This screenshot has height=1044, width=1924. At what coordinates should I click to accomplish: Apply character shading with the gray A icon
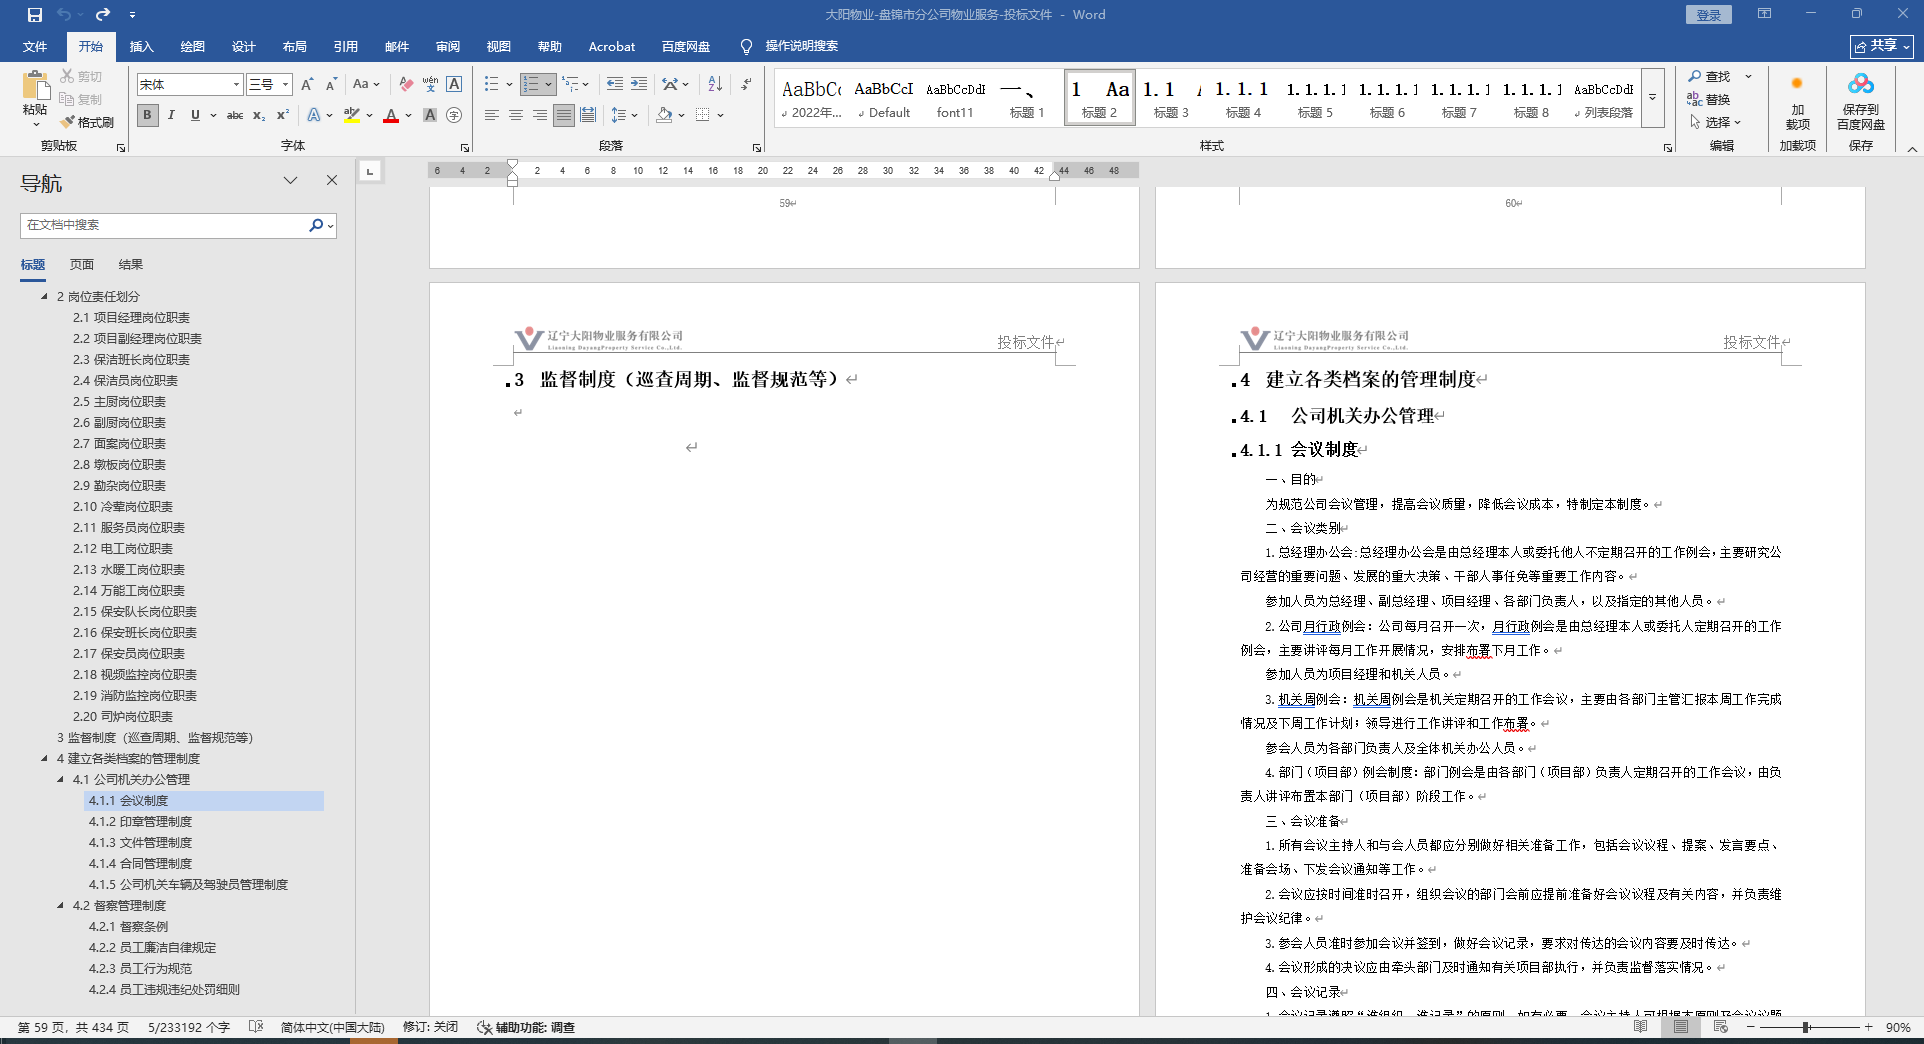tap(430, 115)
